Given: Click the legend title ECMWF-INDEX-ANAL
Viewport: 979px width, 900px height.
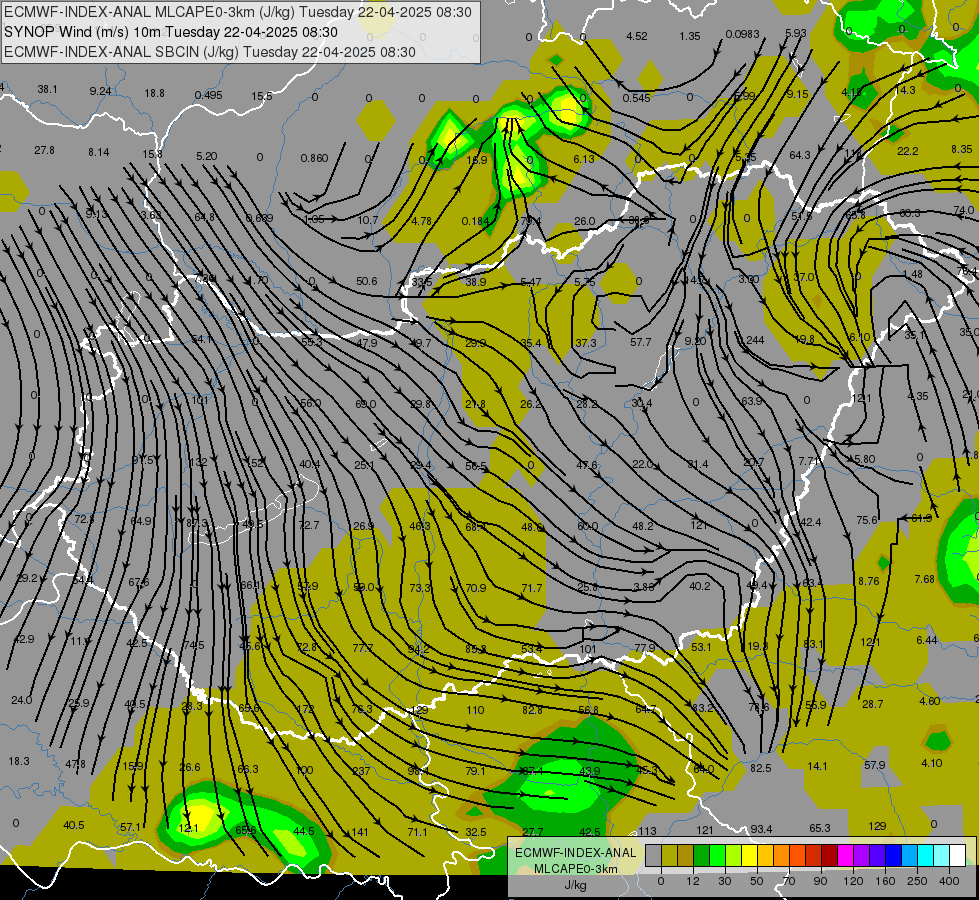Looking at the screenshot, I should [575, 853].
